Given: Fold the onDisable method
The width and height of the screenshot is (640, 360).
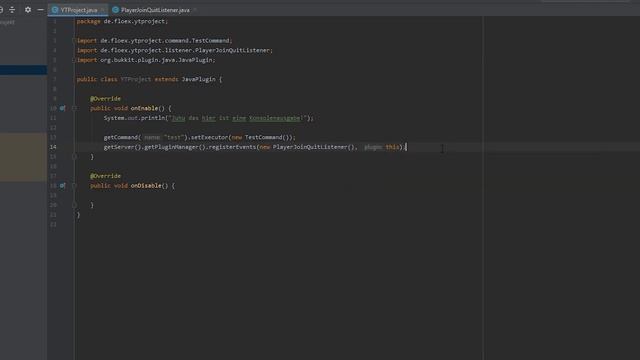Looking at the screenshot, I should [x=74, y=185].
